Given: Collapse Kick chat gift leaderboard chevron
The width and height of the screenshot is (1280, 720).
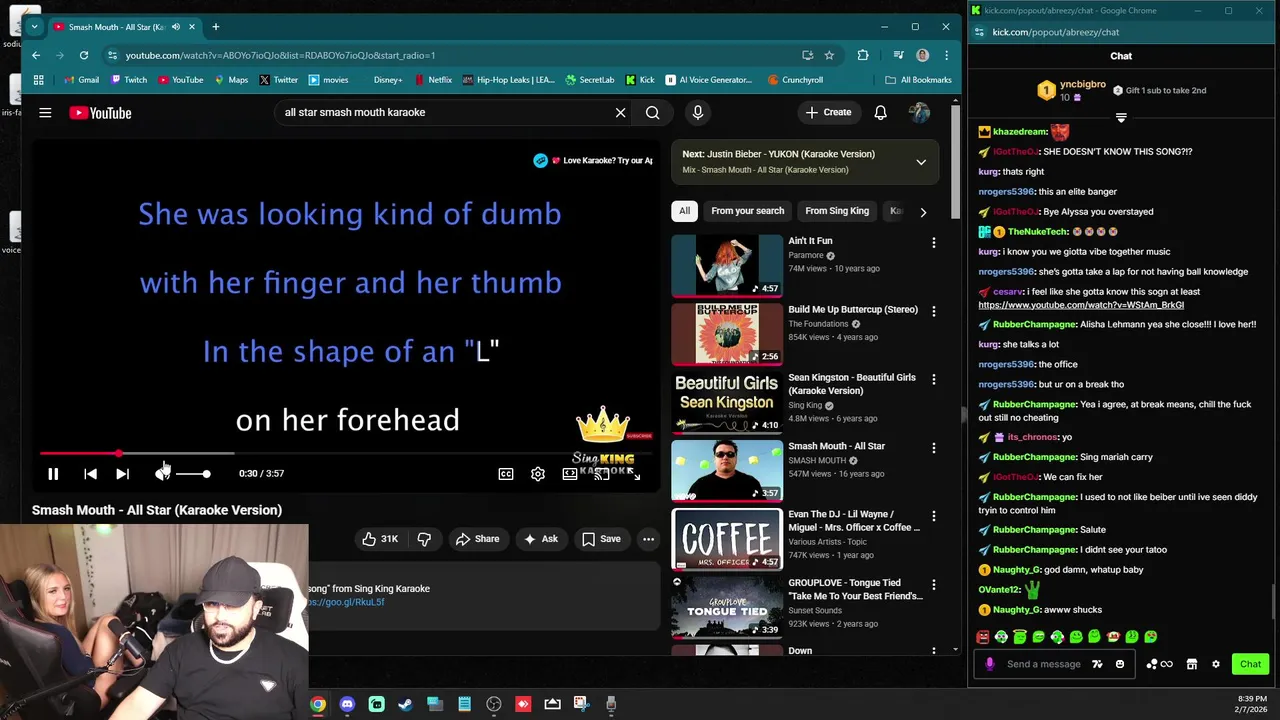Looking at the screenshot, I should point(1121,118).
